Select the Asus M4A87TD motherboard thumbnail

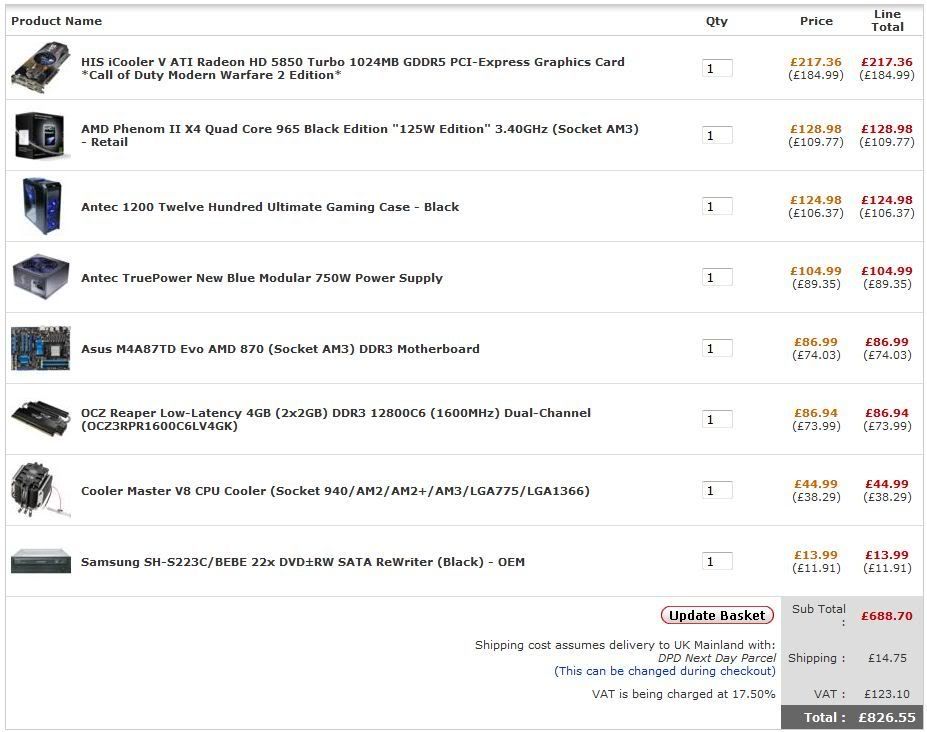41,348
